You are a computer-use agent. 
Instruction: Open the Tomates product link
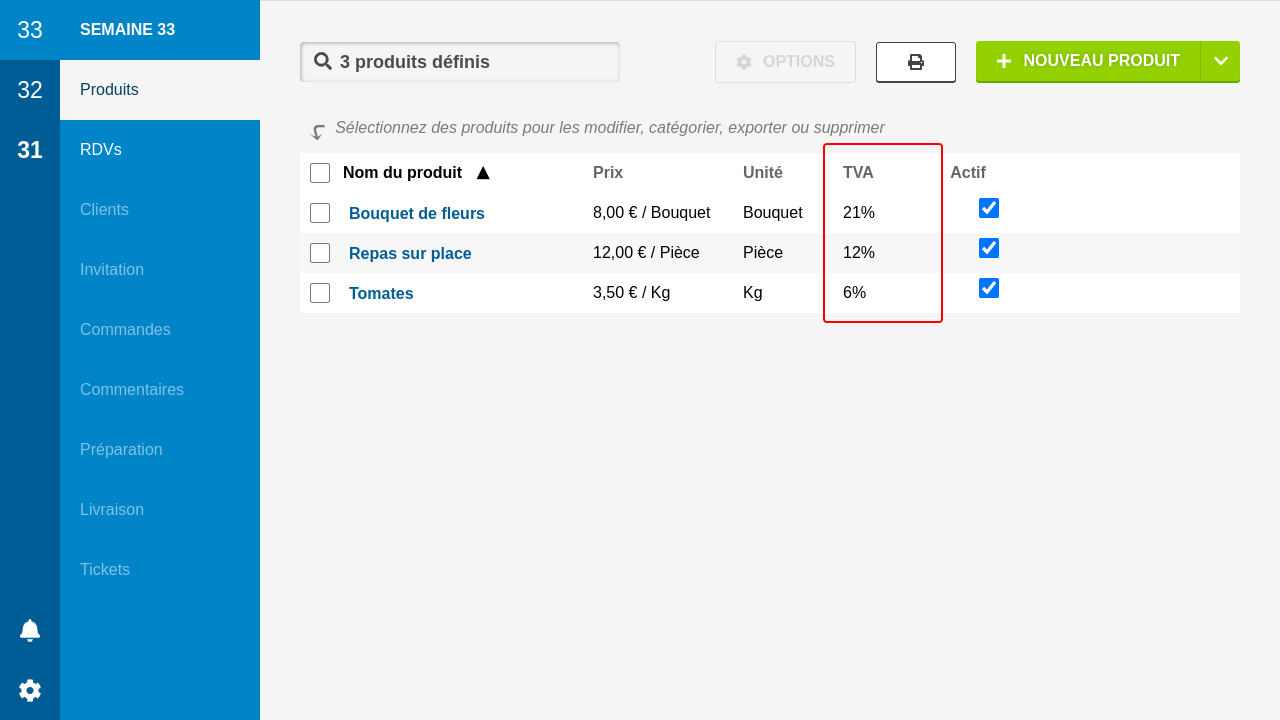click(381, 293)
